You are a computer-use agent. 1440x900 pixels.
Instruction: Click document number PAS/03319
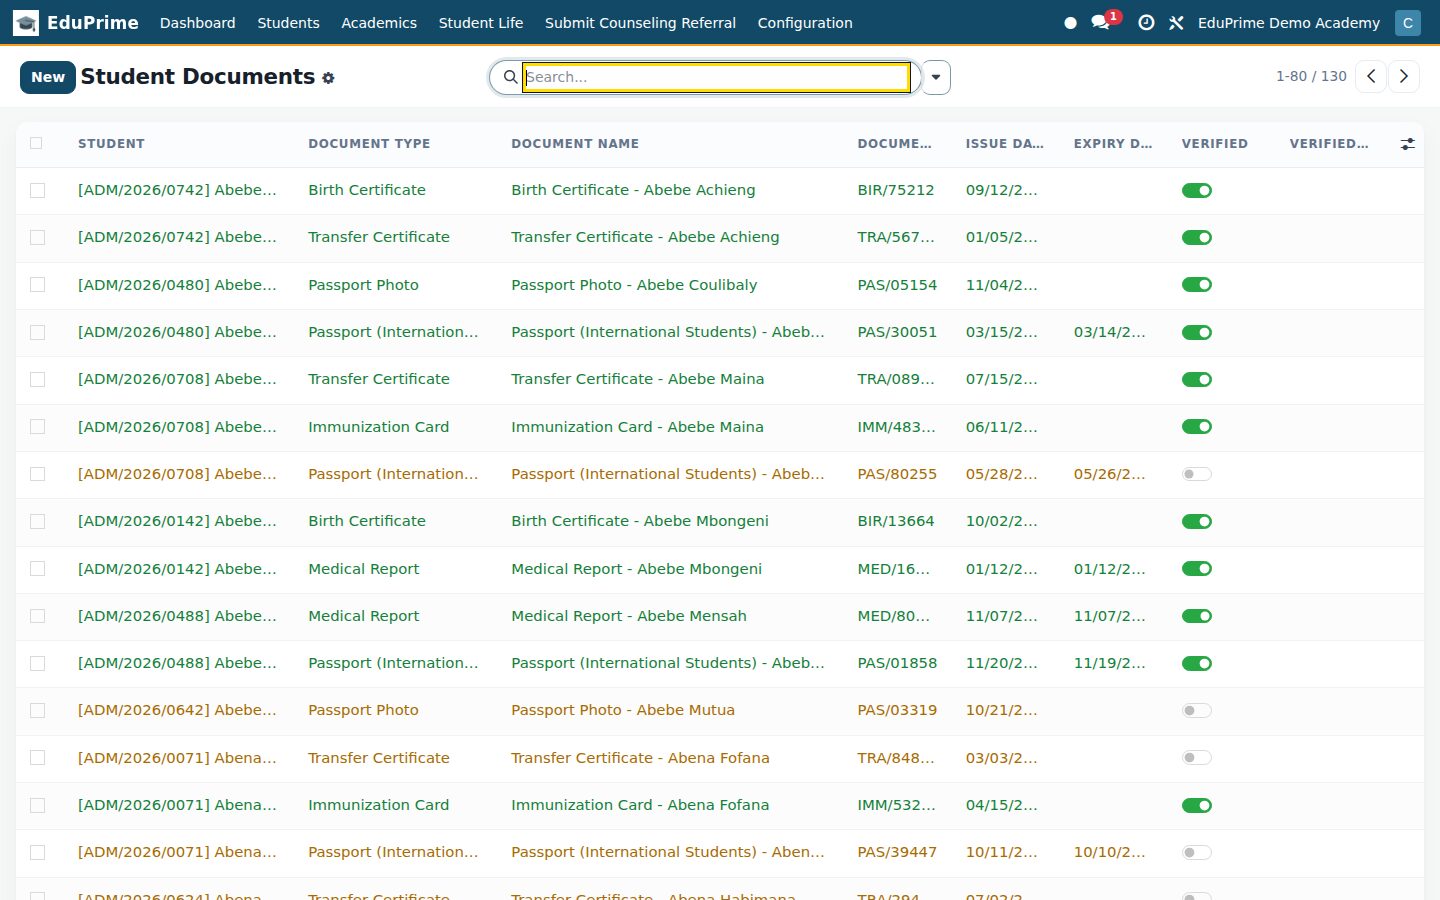(897, 710)
